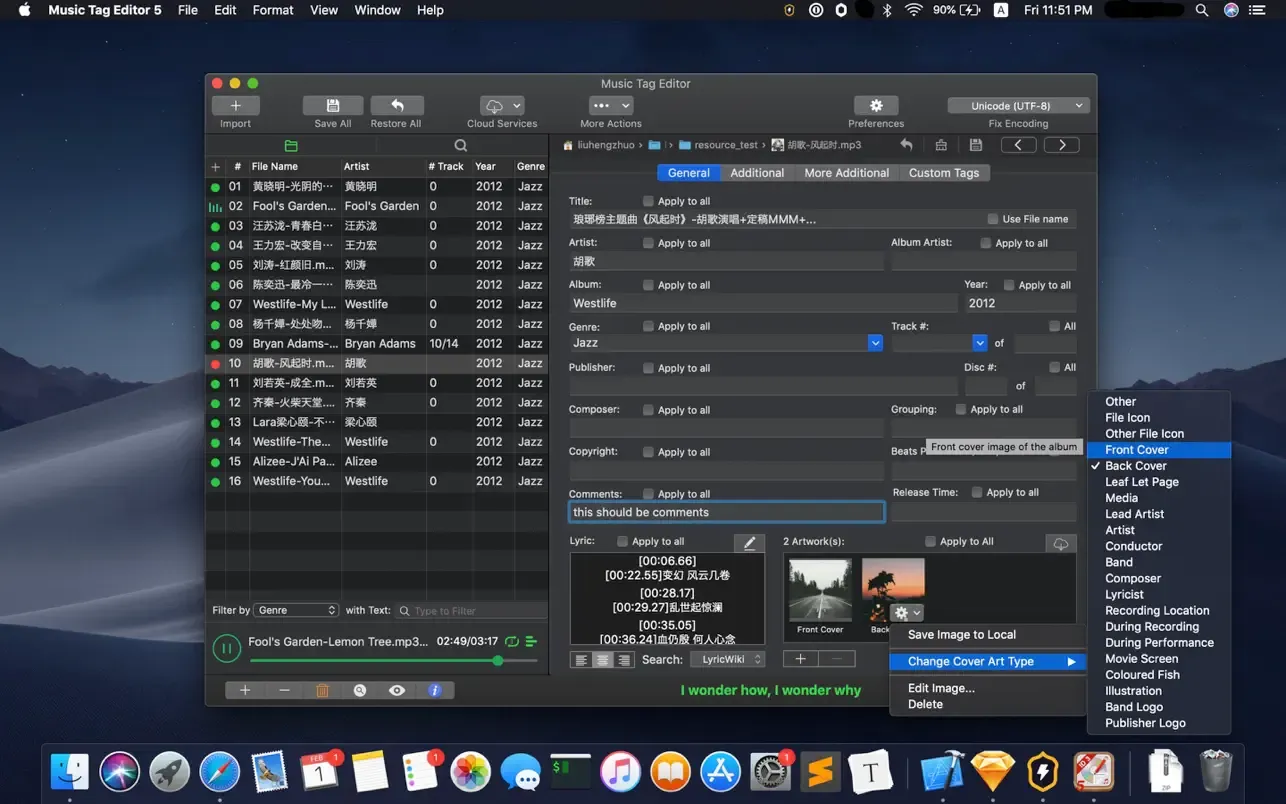Open Music Tag Editor Preferences gear
Viewport: 1286px width, 804px height.
click(x=875, y=105)
